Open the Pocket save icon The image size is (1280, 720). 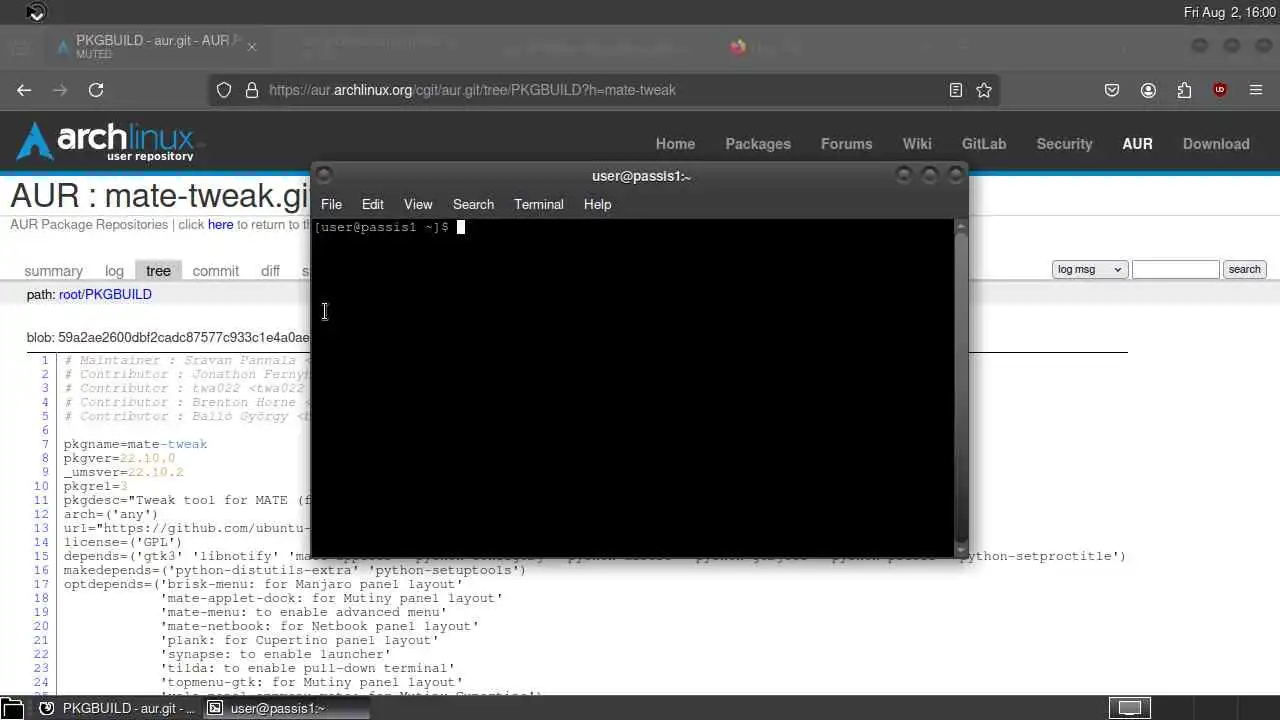1112,90
